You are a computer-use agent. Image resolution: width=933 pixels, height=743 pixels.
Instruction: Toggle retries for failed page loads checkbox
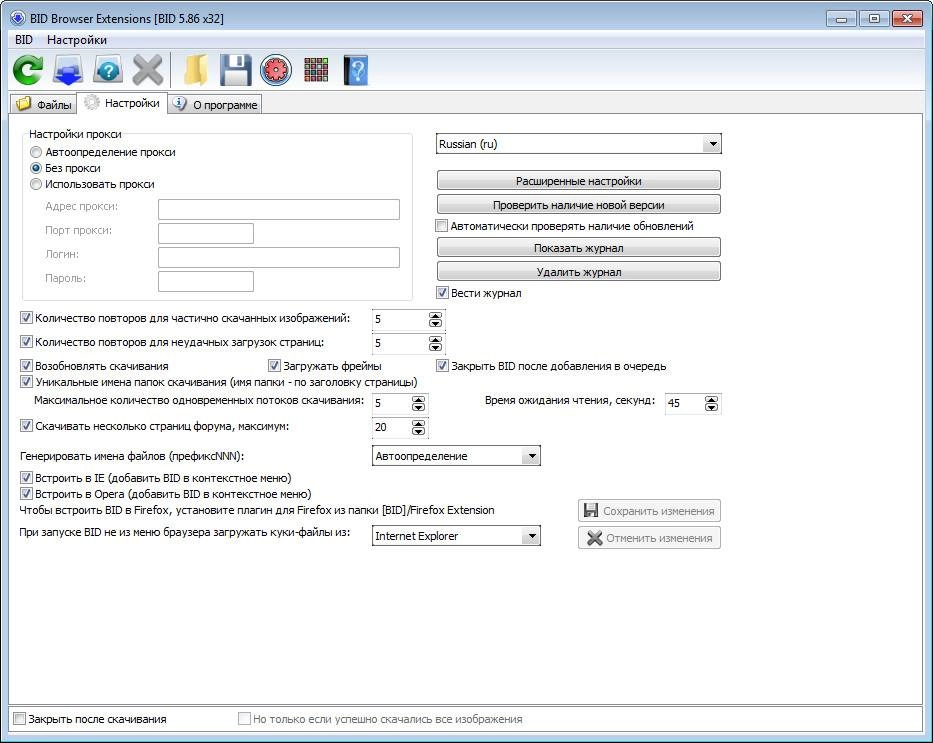26,341
